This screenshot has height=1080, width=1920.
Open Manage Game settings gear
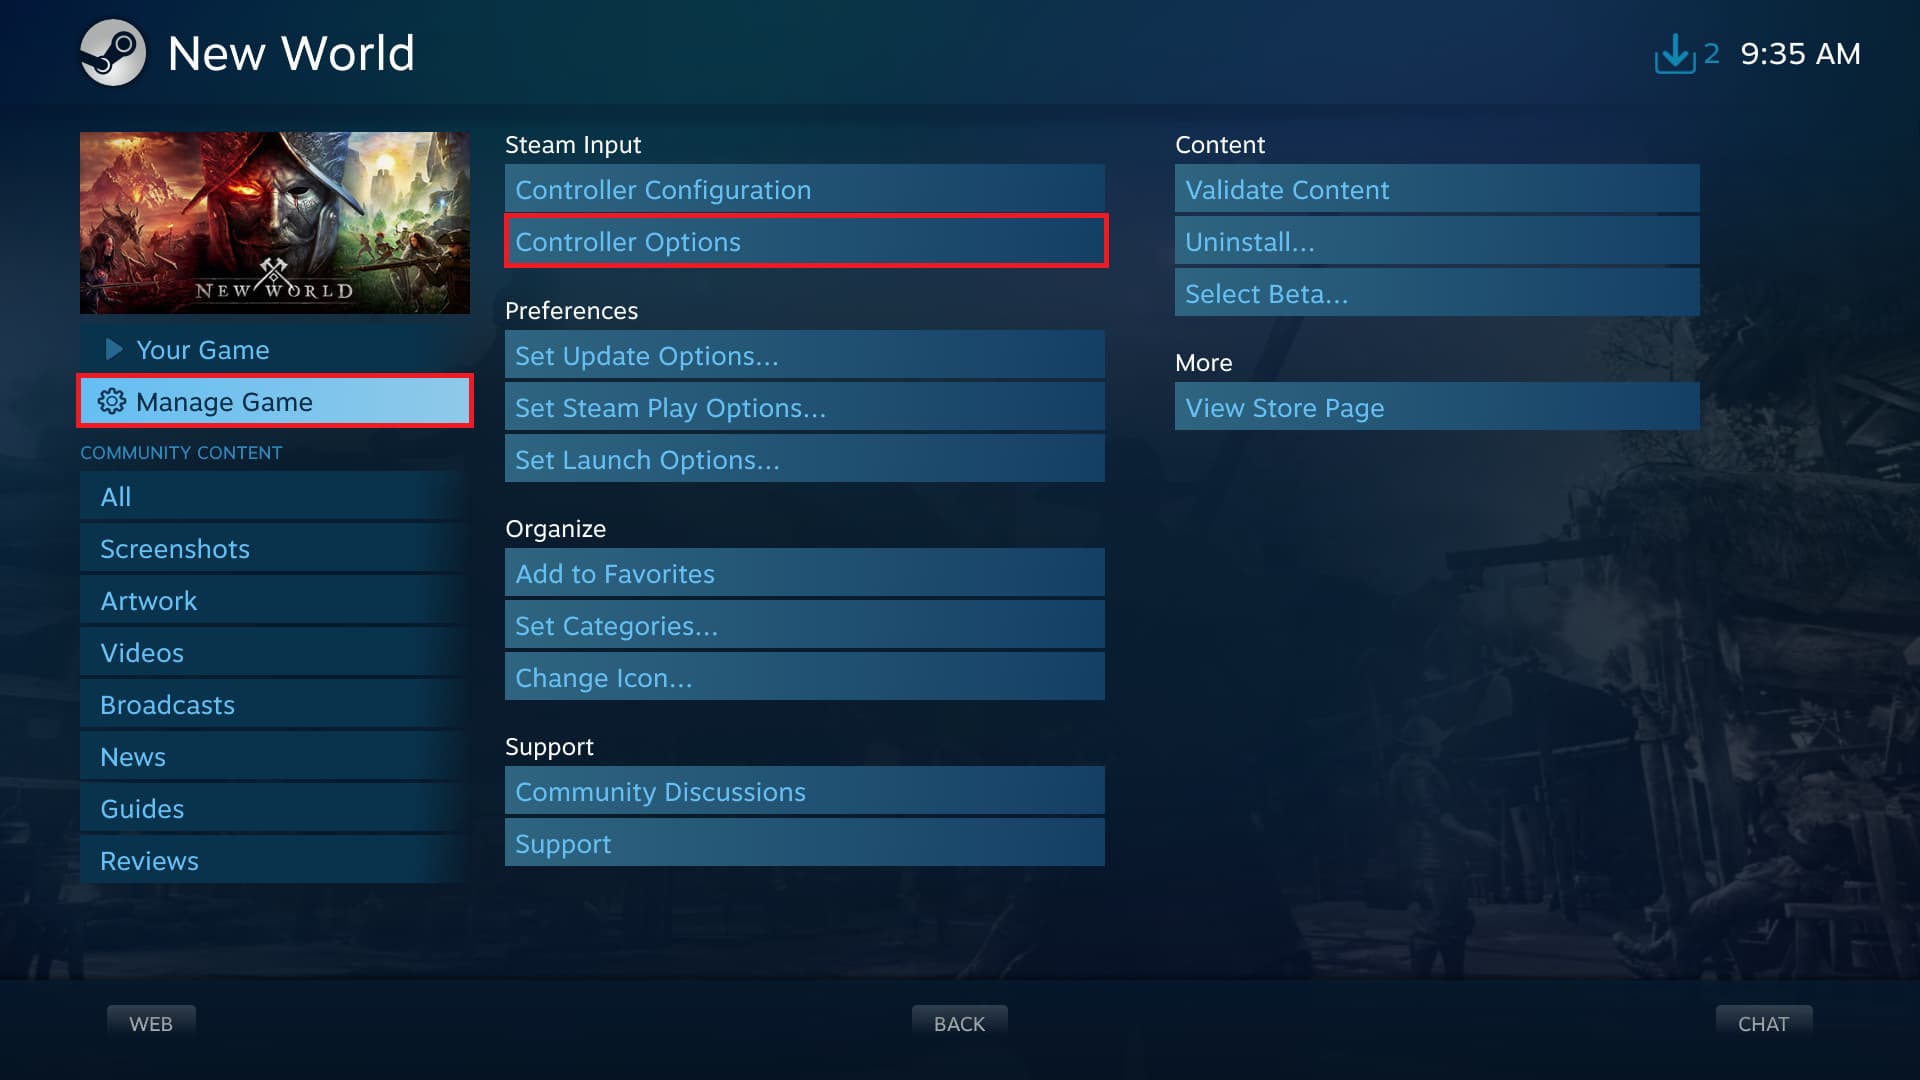tap(111, 402)
